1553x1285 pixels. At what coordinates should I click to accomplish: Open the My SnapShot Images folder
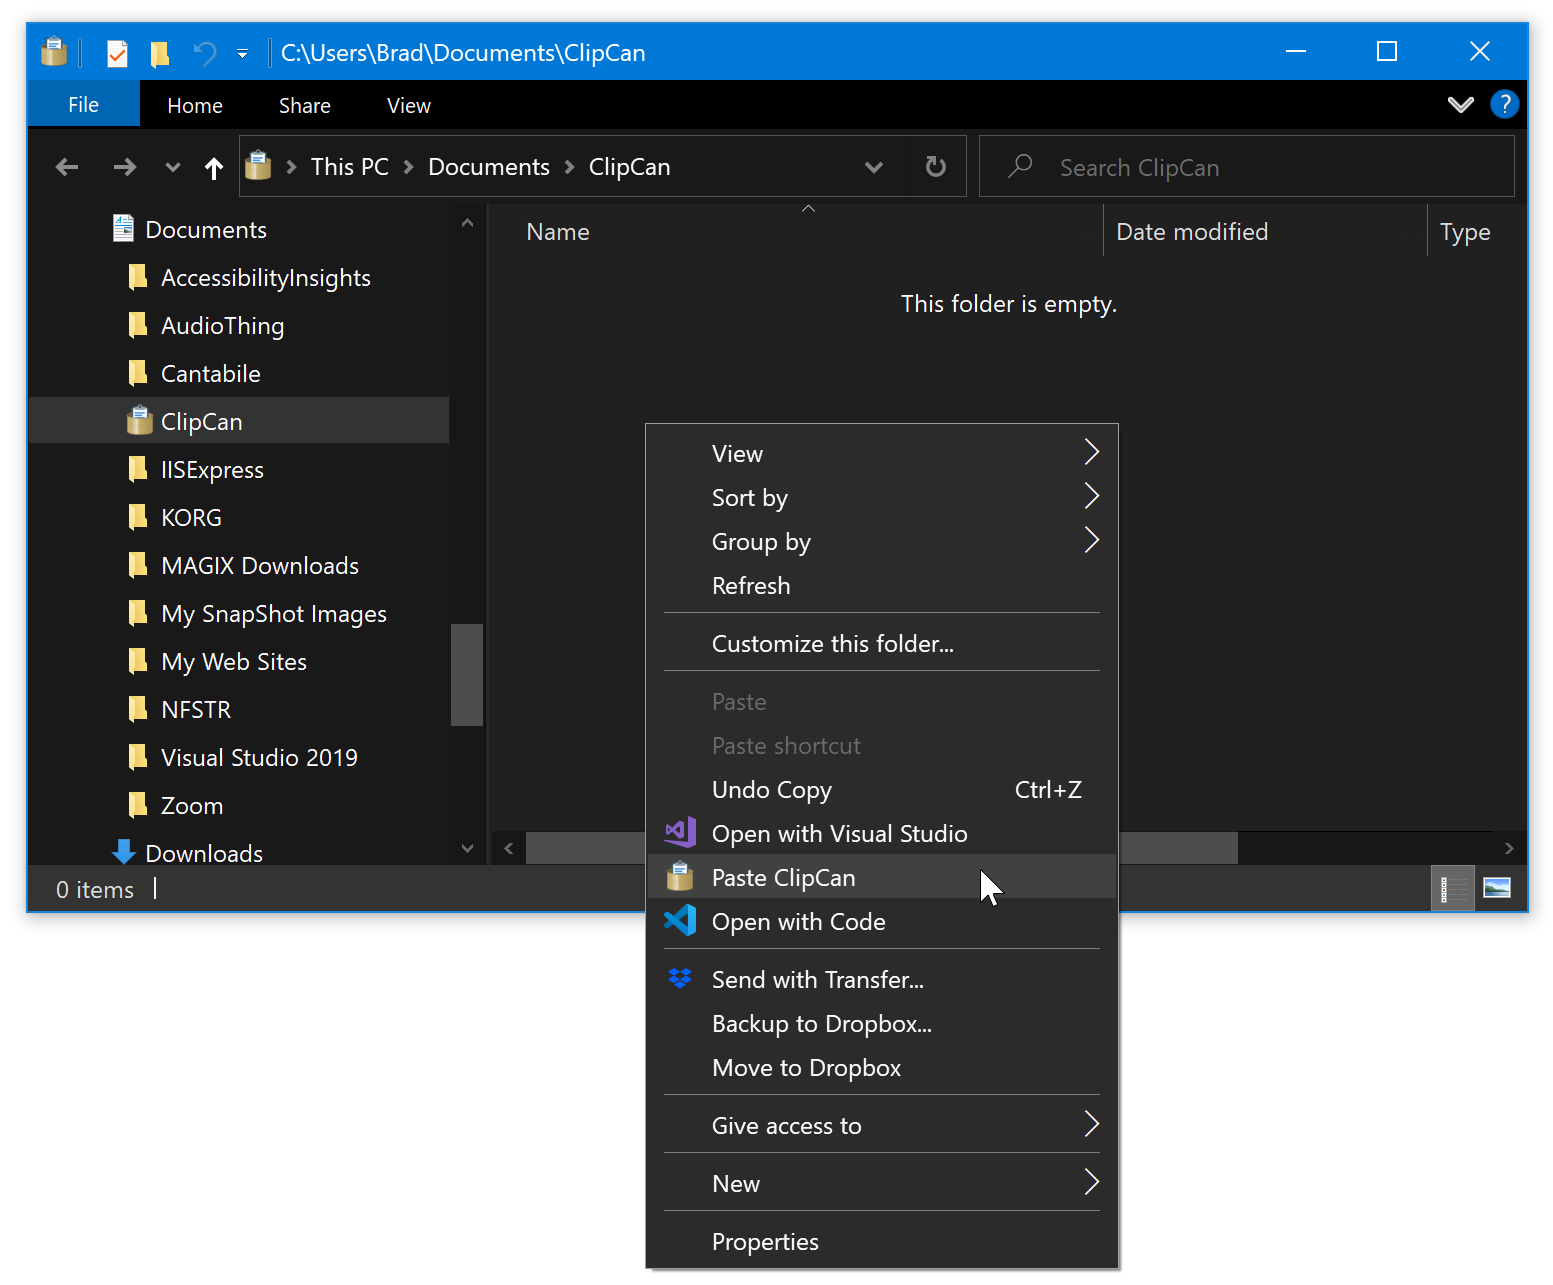273,614
